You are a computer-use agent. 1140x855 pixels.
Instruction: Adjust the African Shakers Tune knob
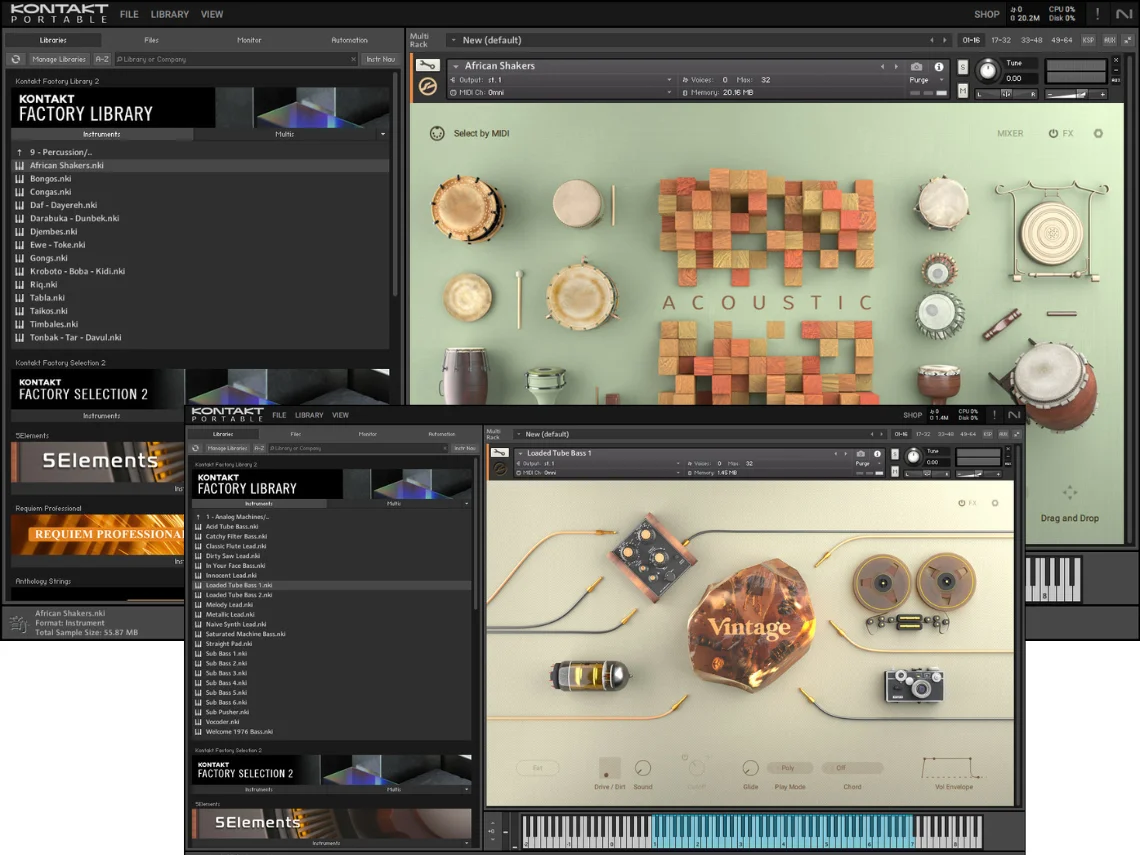point(987,71)
